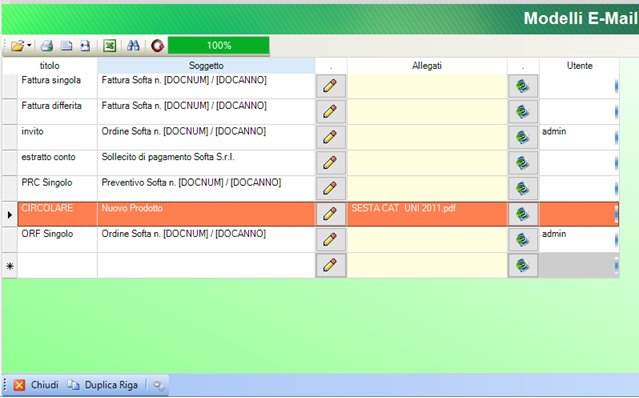The image size is (639, 398).
Task: Click the attachment icon for invito row
Action: 523,137
